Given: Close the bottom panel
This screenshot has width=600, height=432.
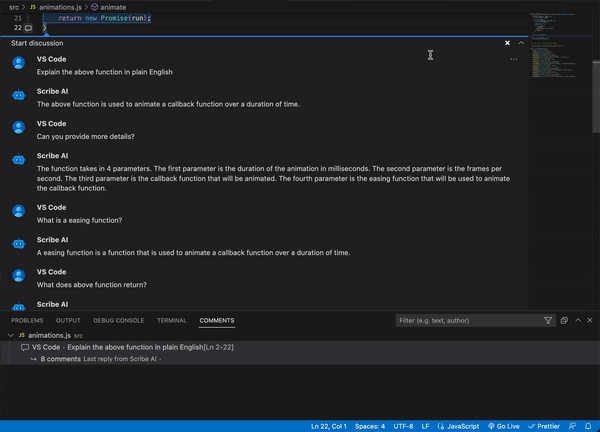Looking at the screenshot, I should click(x=590, y=320).
